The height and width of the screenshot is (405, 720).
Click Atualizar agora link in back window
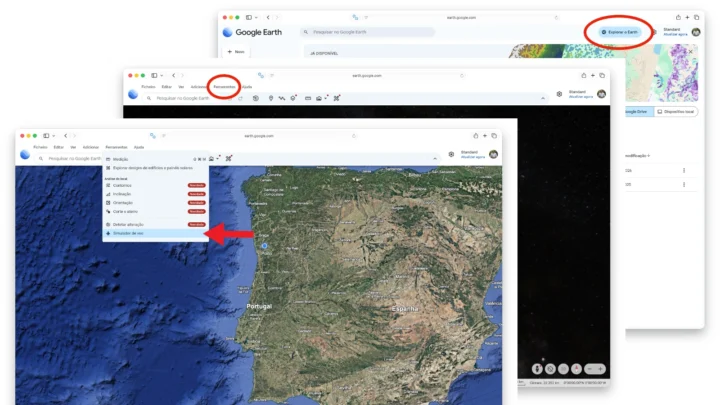coord(675,34)
